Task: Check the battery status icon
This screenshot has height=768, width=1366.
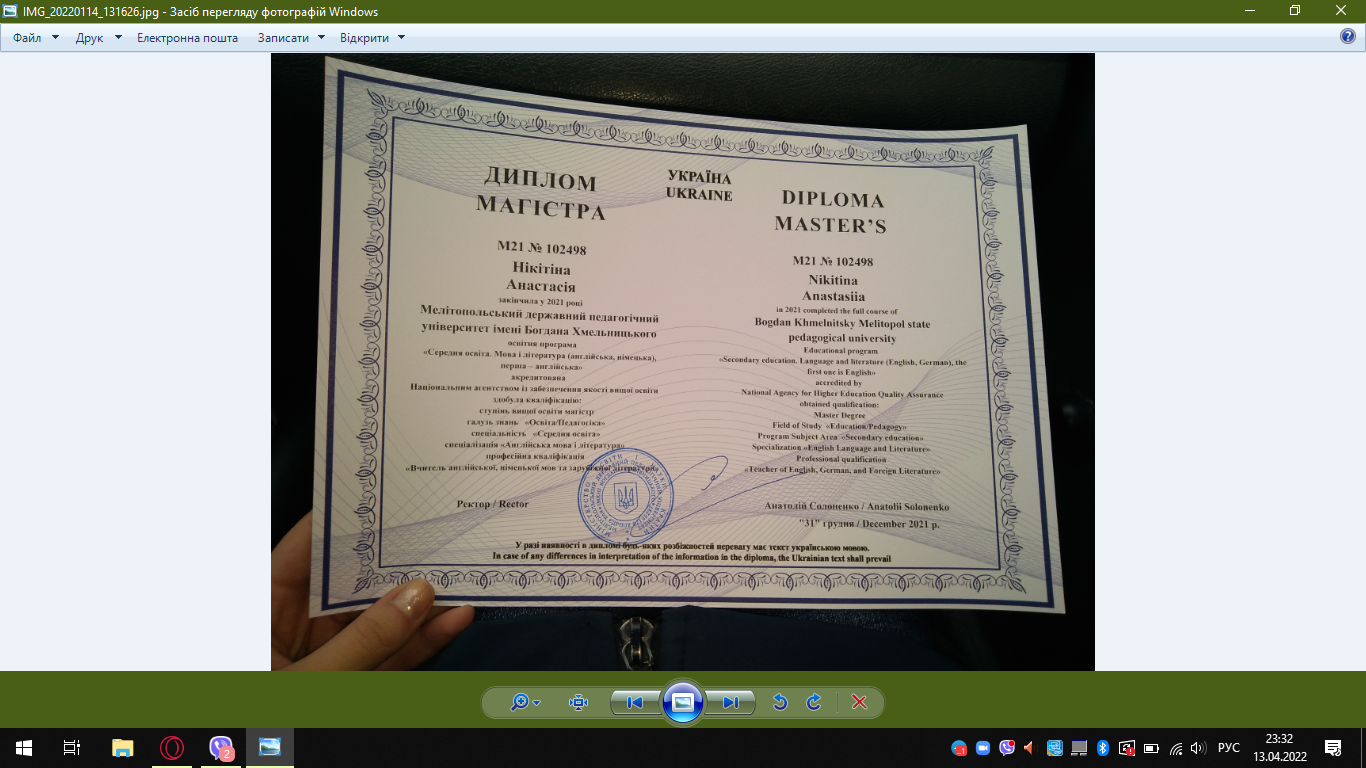Action: [x=1151, y=748]
